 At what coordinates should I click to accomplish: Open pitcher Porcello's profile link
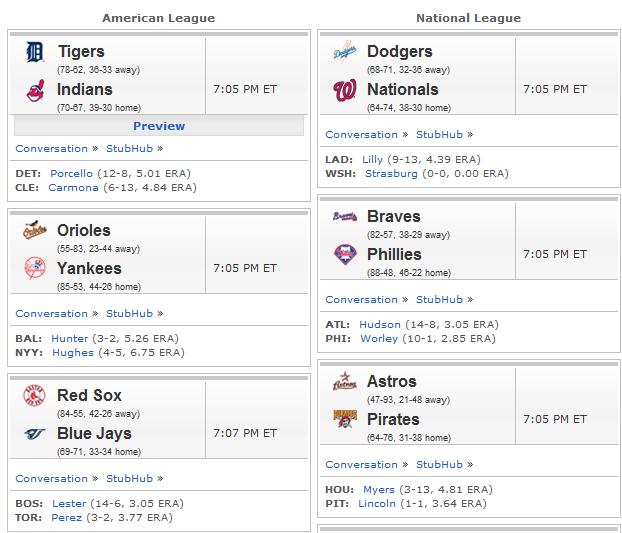[71, 173]
